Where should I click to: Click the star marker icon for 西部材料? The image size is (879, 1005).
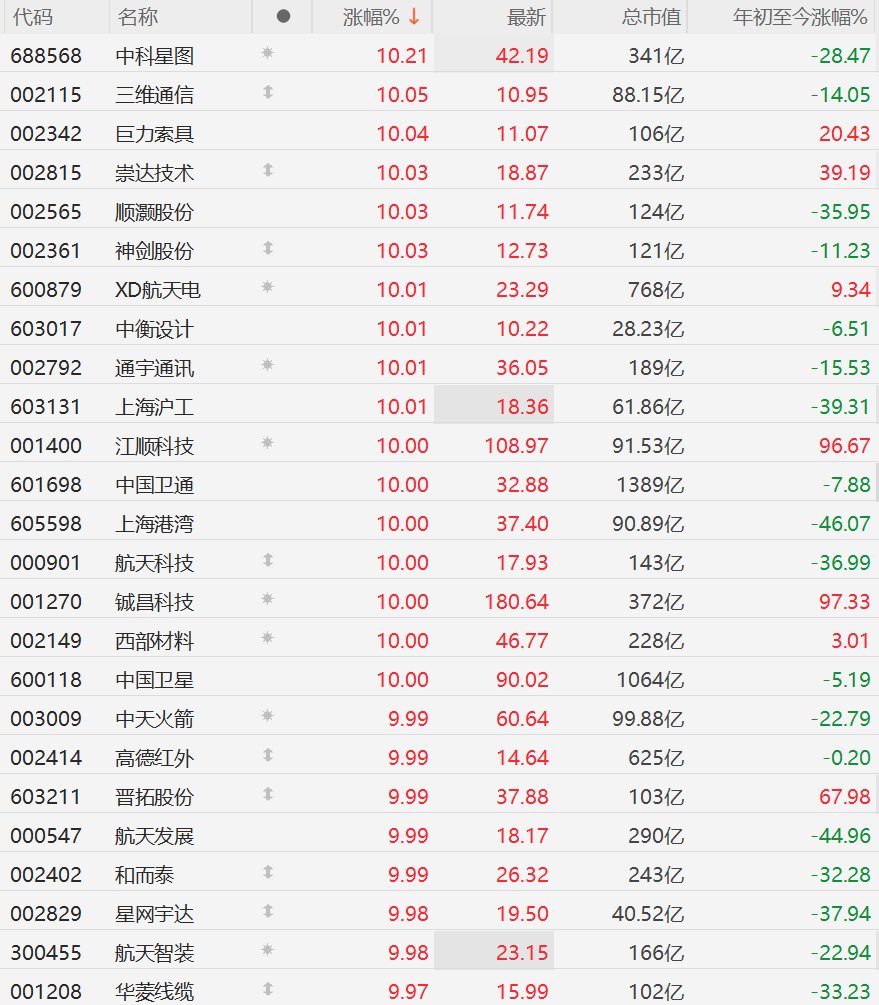(x=268, y=638)
